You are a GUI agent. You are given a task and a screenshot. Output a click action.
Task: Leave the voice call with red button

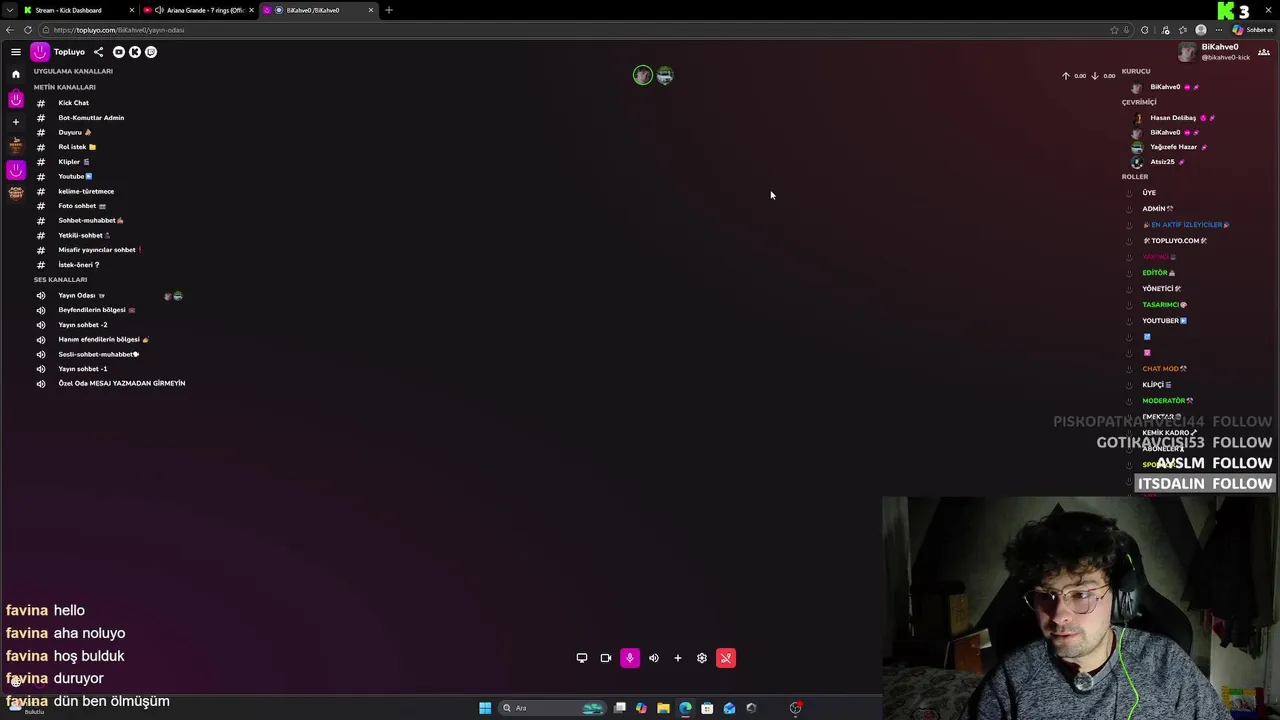pos(726,658)
